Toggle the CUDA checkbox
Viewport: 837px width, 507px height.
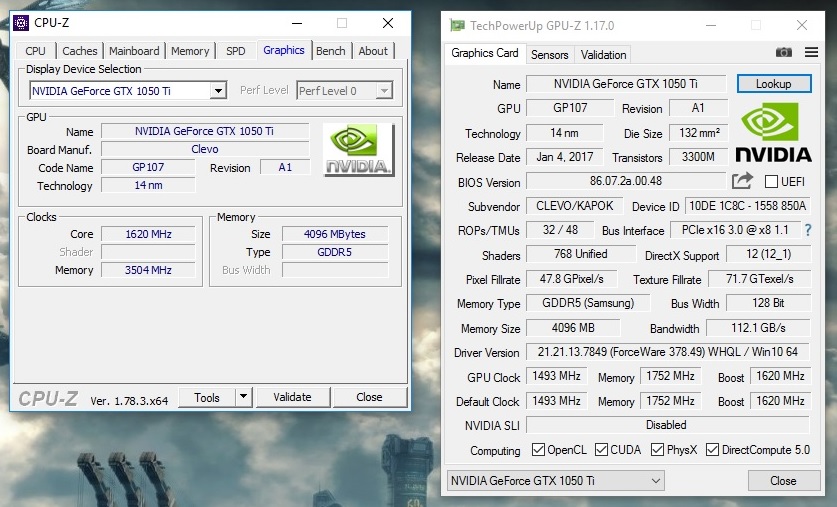[x=601, y=449]
